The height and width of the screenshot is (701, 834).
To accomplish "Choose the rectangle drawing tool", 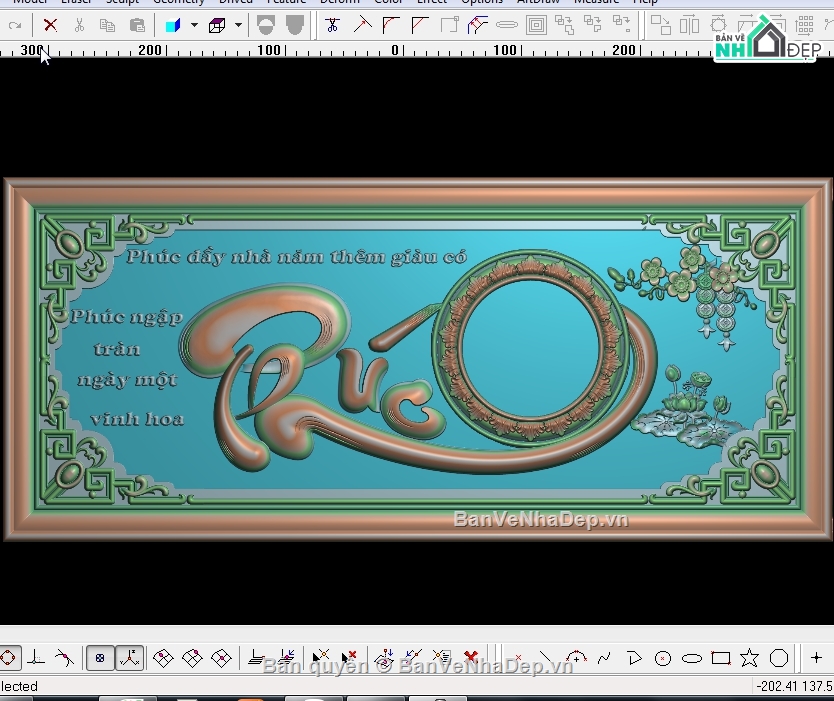I will tap(721, 658).
